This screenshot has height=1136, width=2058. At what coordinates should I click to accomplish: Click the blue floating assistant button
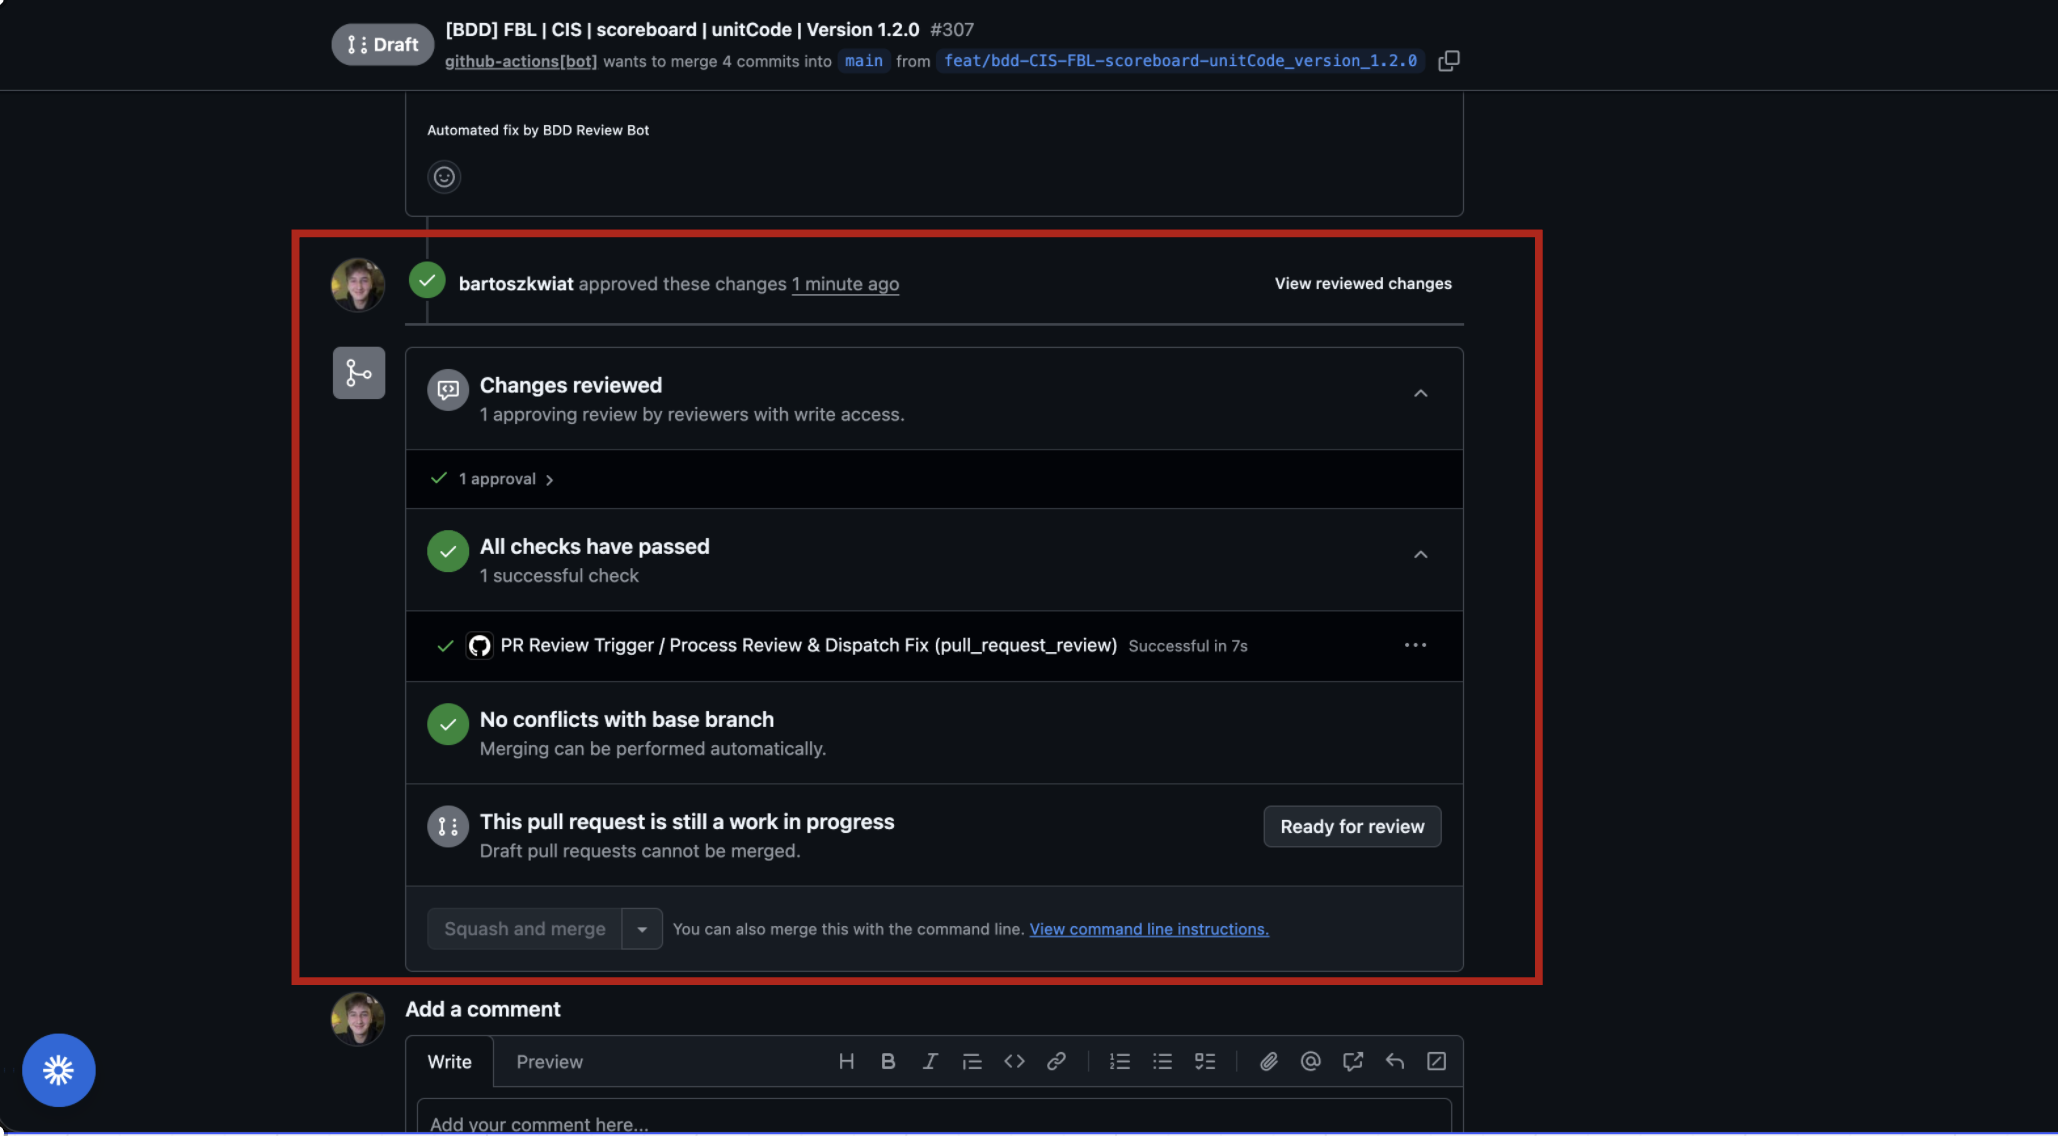point(59,1070)
